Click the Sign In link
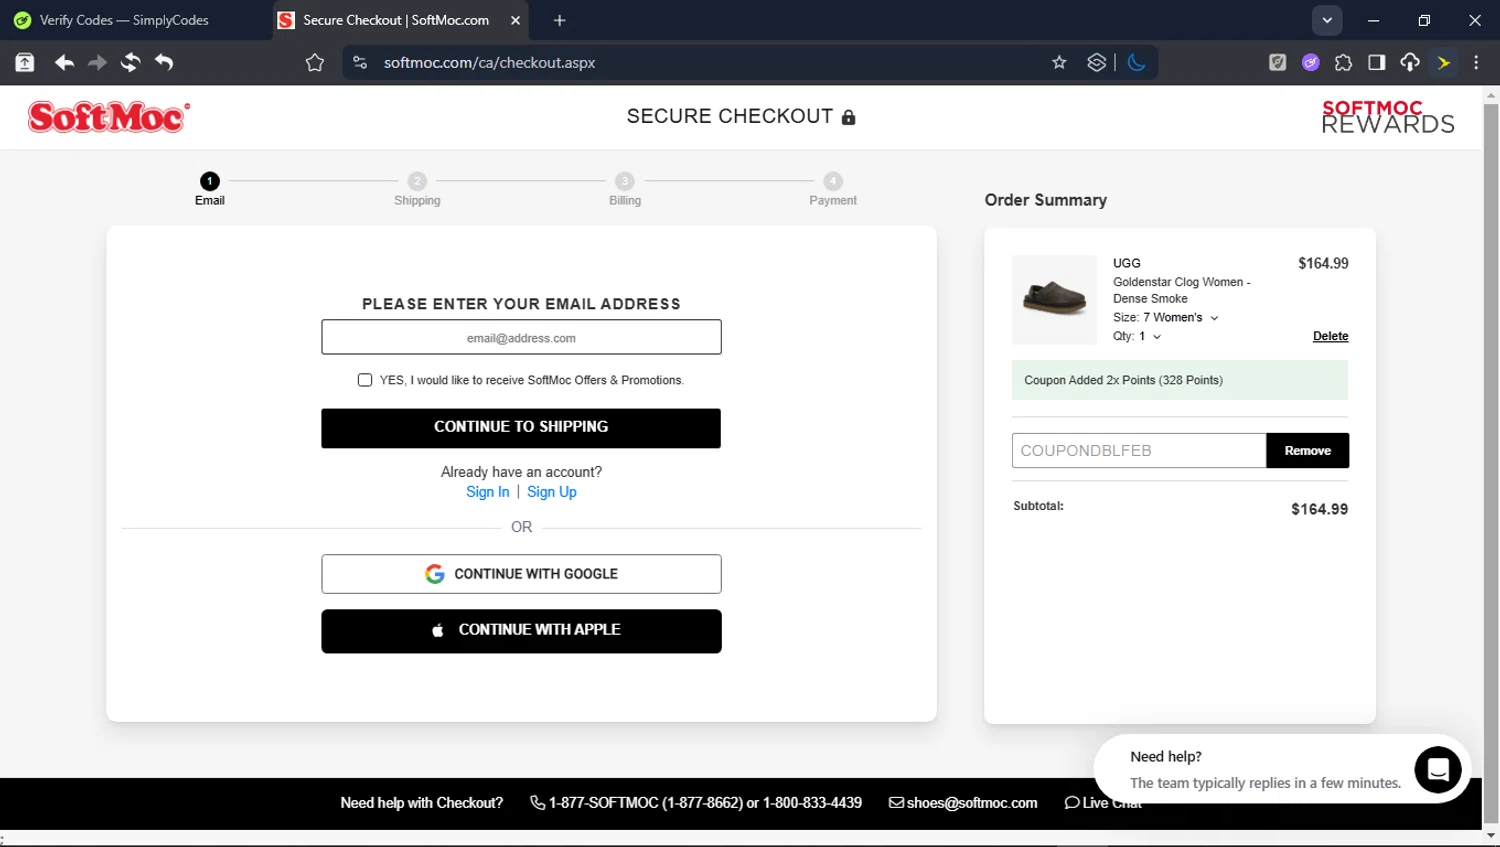This screenshot has height=847, width=1500. pyautogui.click(x=487, y=492)
